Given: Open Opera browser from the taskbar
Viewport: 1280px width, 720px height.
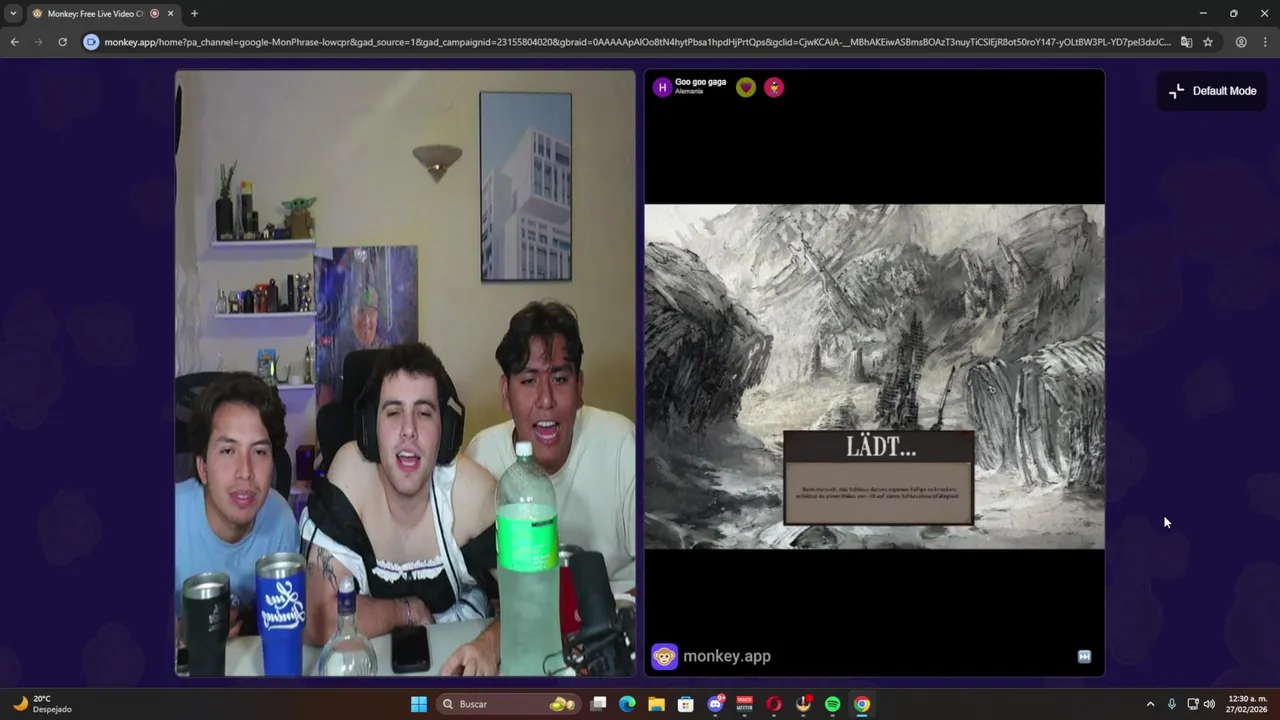Looking at the screenshot, I should pos(773,704).
